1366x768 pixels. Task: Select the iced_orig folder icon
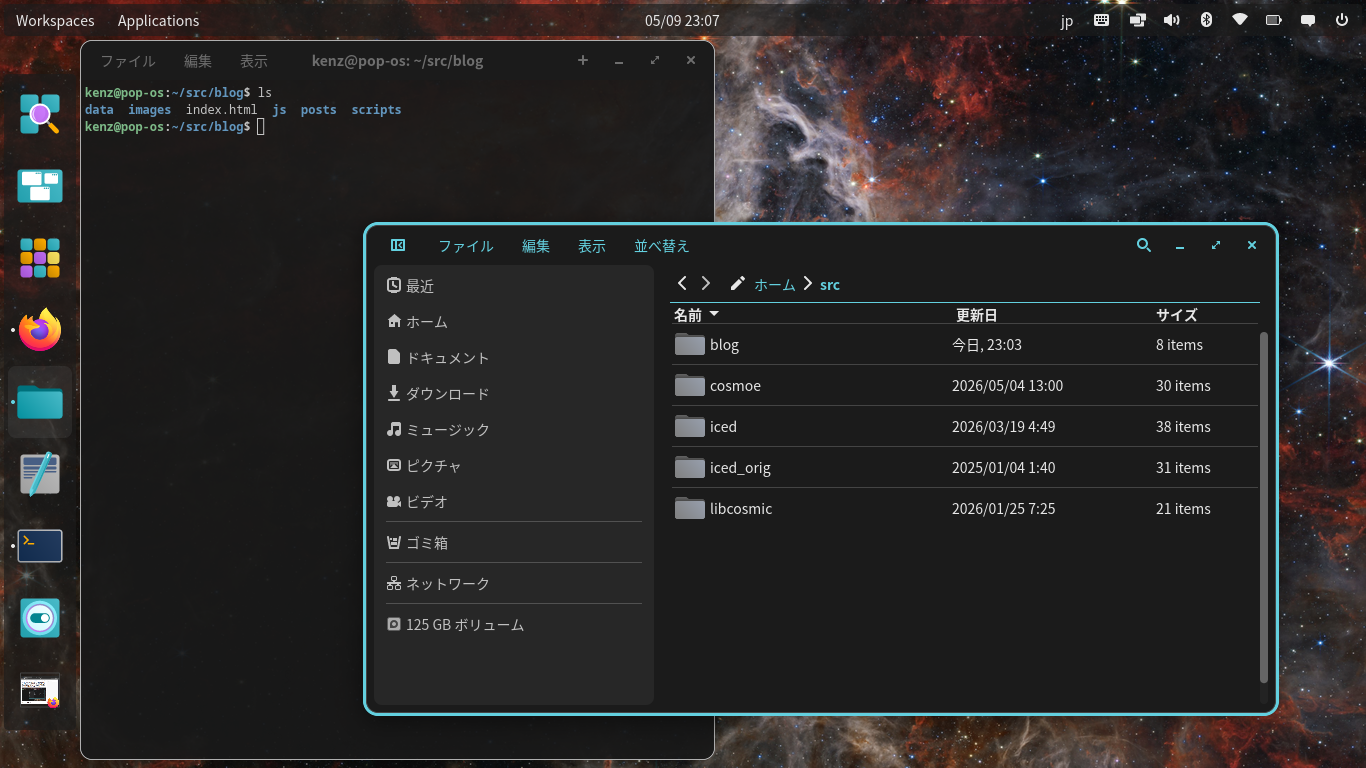coord(690,467)
